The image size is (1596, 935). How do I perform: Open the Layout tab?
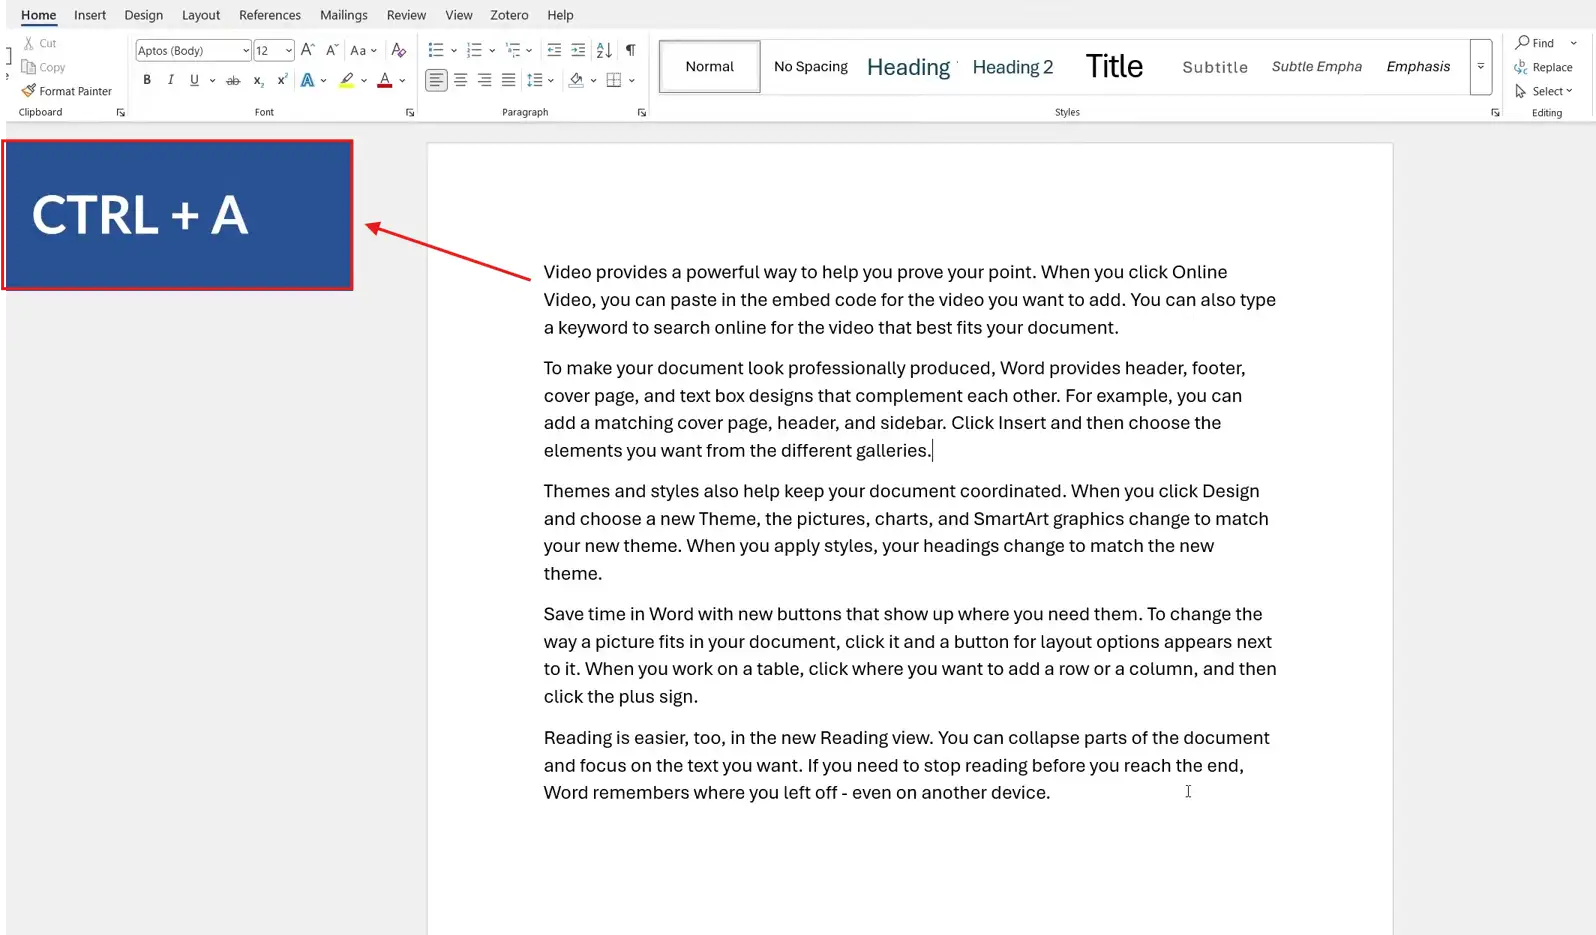tap(201, 15)
